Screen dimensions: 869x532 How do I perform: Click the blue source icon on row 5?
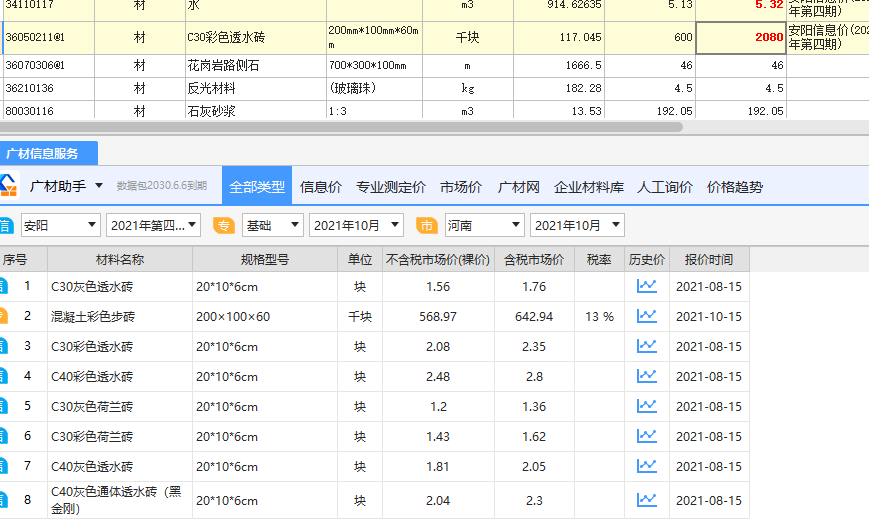pos(3,406)
